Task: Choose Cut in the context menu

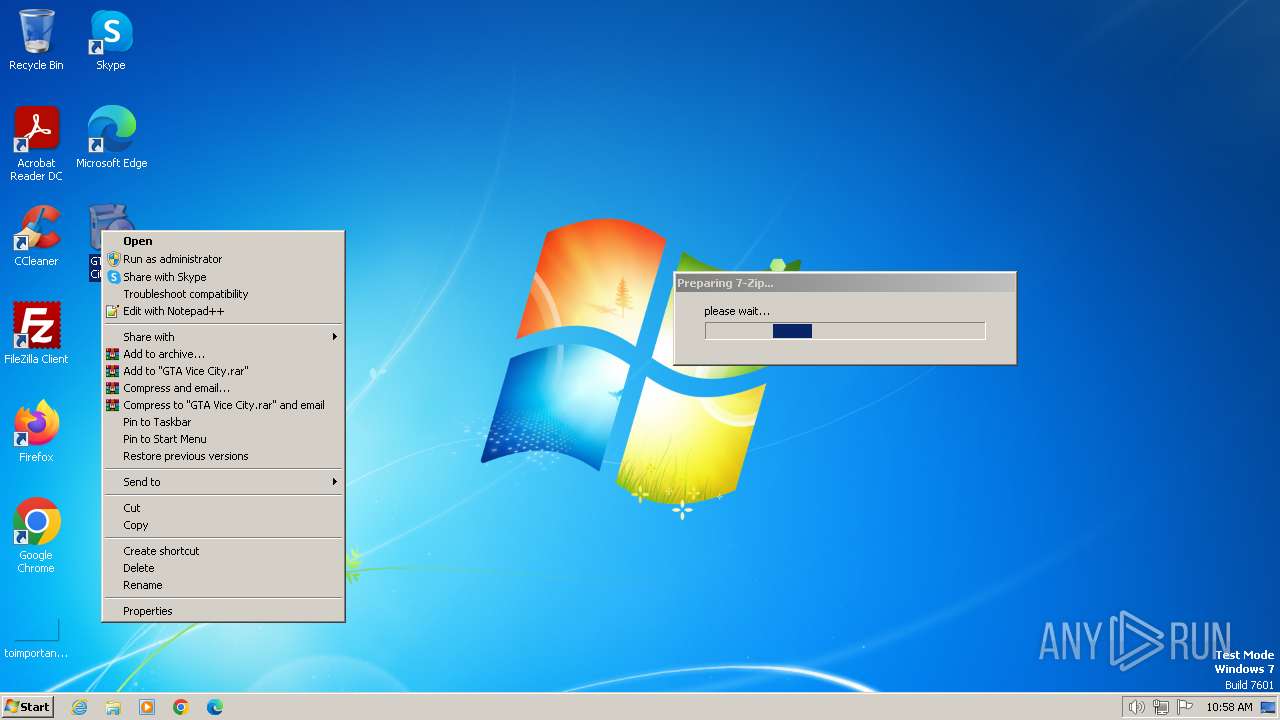Action: point(223,508)
